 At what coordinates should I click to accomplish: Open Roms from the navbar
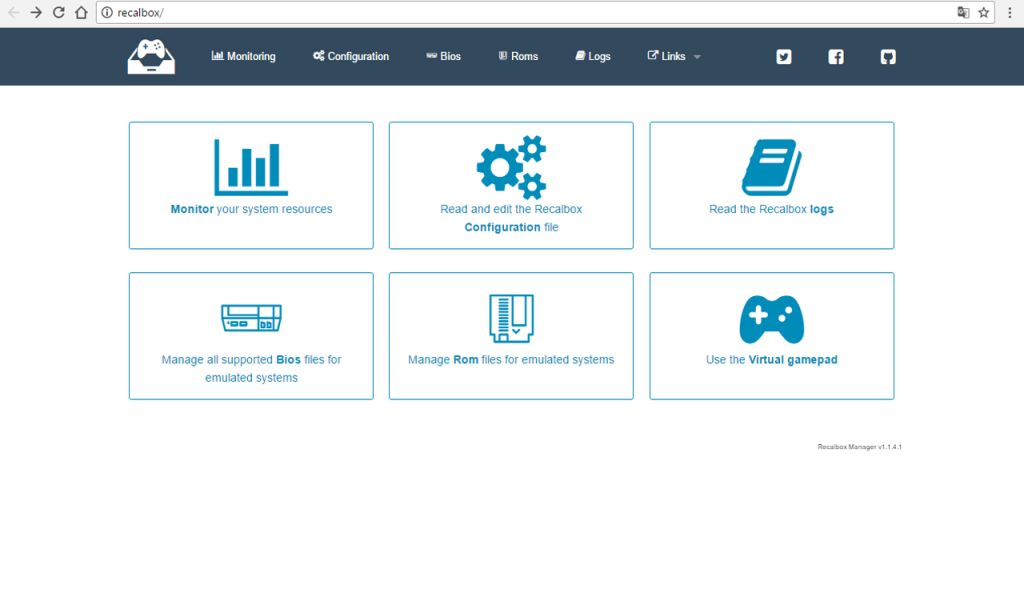(518, 57)
